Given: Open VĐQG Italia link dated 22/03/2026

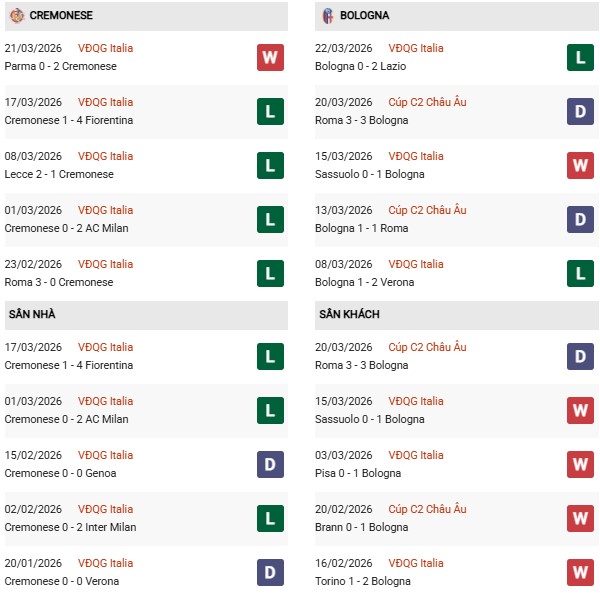Looking at the screenshot, I should click(x=416, y=48).
